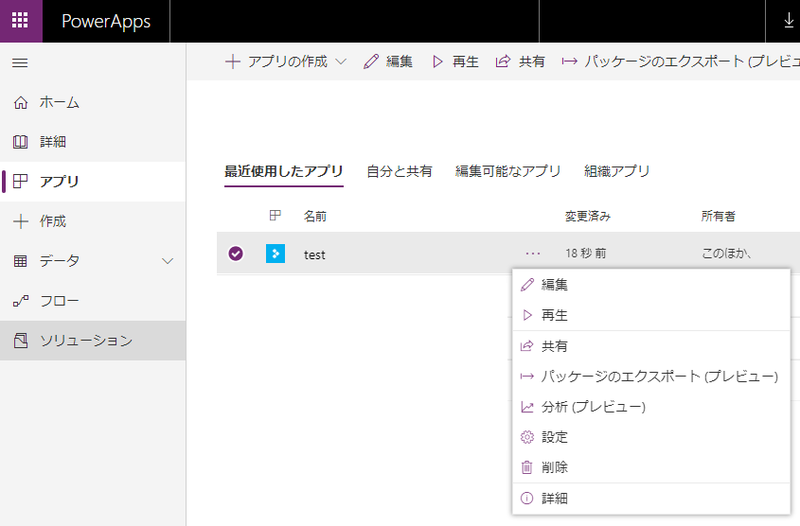Click the データ table icon in sidebar
800x526 pixels.
[x=20, y=261]
